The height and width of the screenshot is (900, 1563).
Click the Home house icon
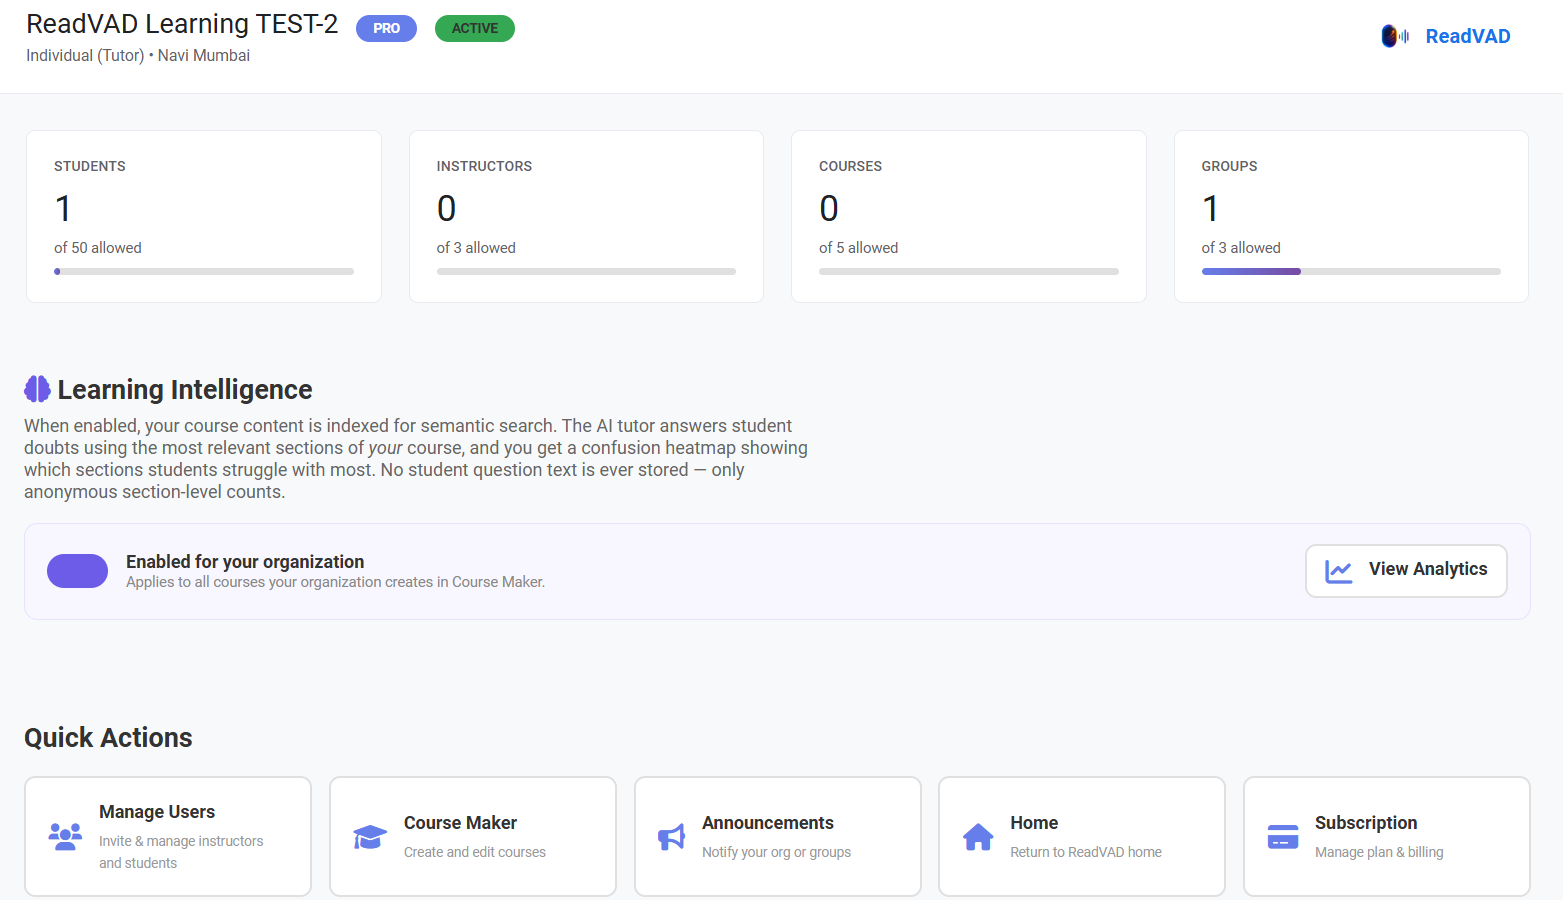point(978,837)
